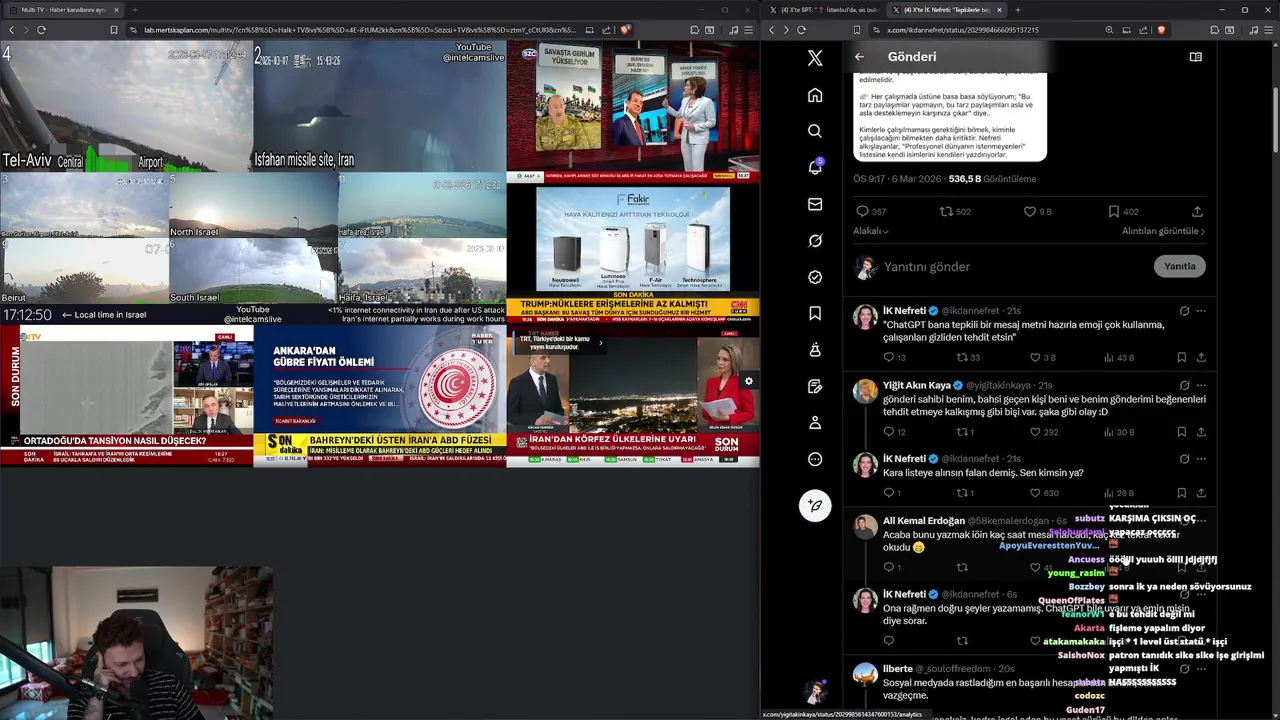The image size is (1280, 720).
Task: Click the 536,5 B Görüntüleme count
Action: tap(992, 179)
